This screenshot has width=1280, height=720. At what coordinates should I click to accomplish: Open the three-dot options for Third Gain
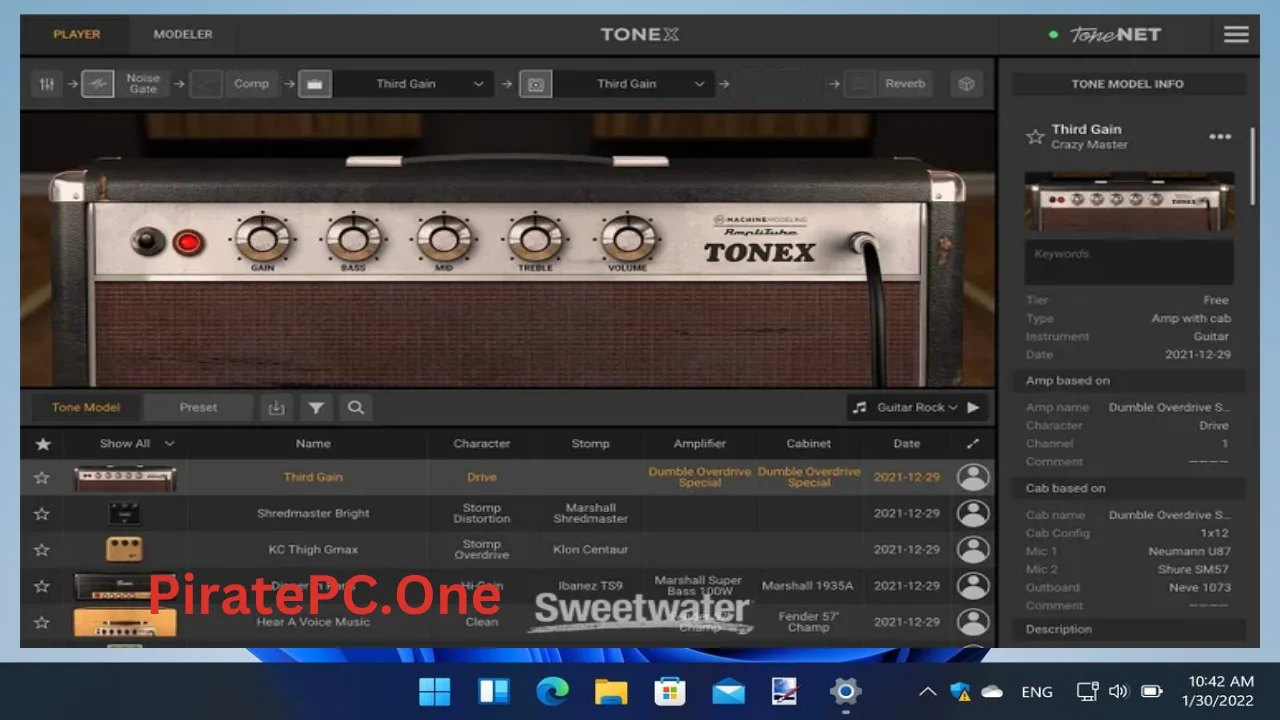[x=1220, y=137]
